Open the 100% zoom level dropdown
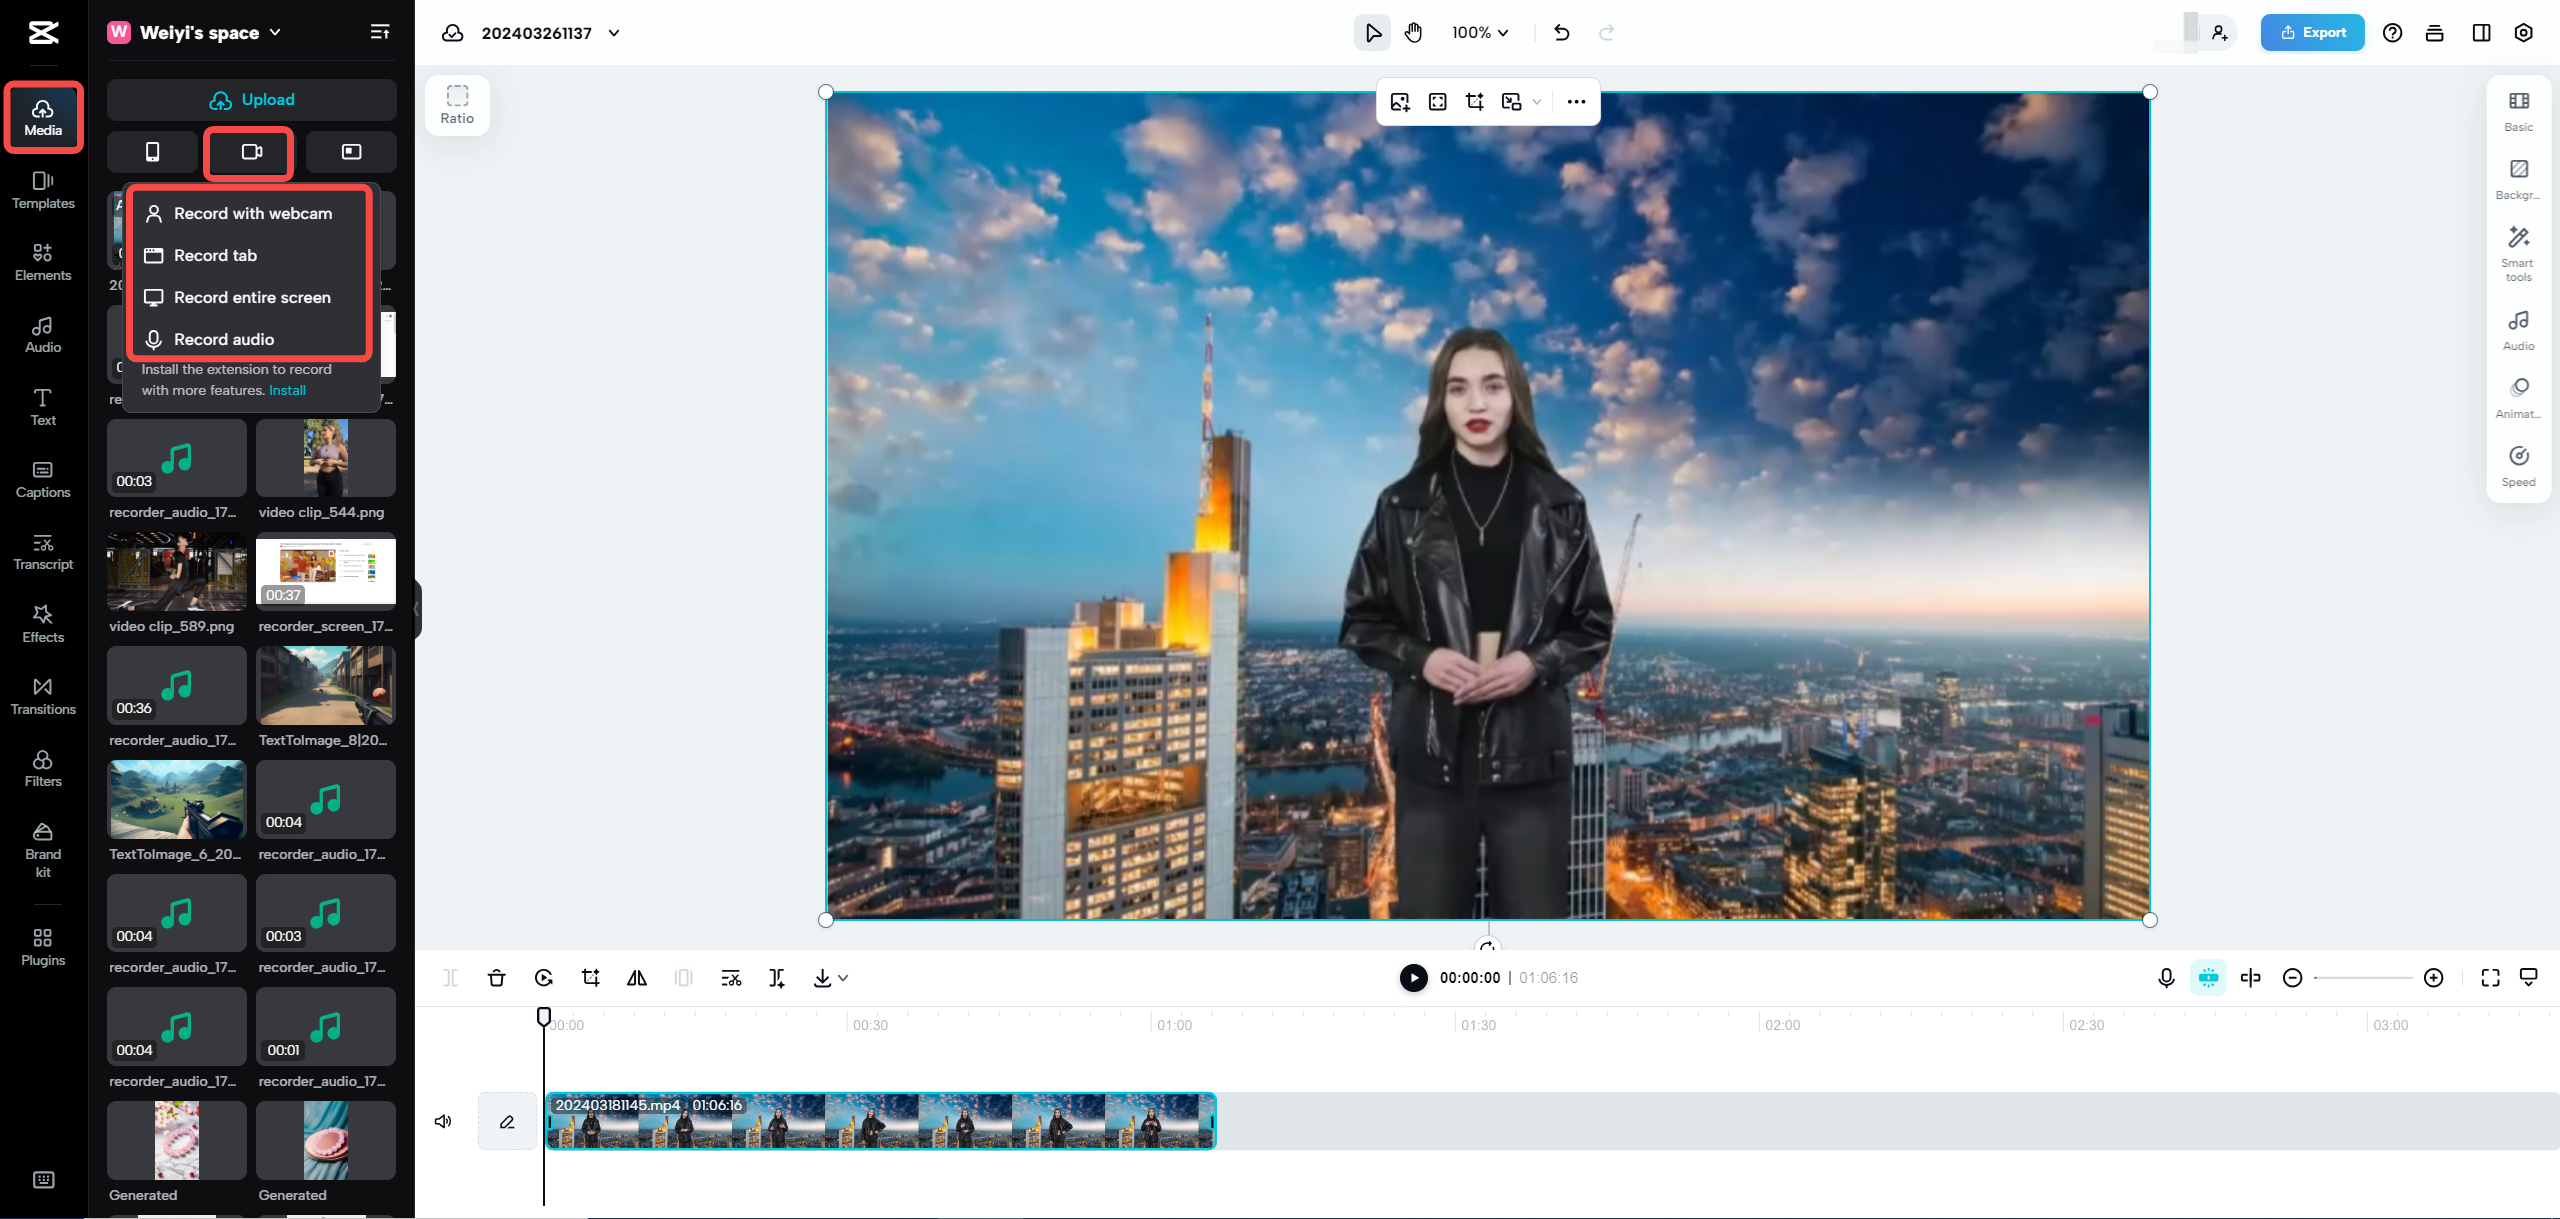The height and width of the screenshot is (1219, 2560). (1480, 32)
